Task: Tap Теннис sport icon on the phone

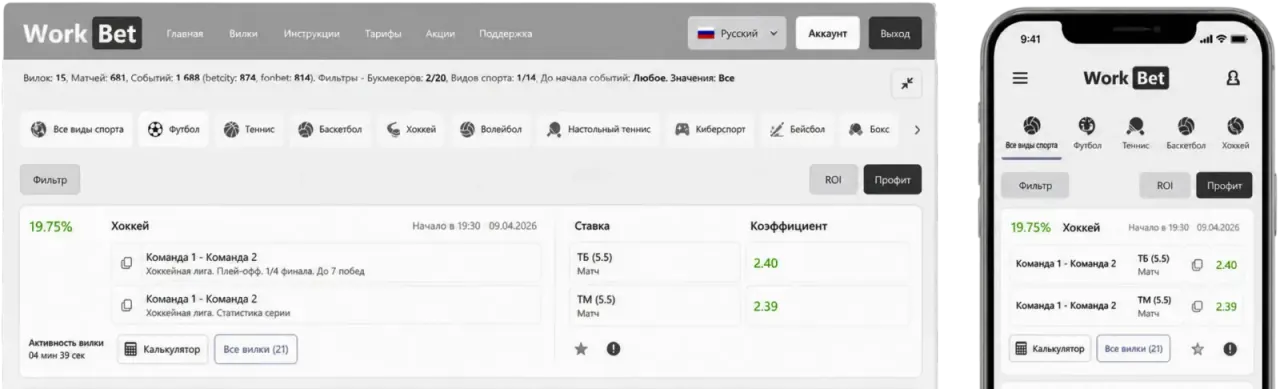Action: 1136,134
